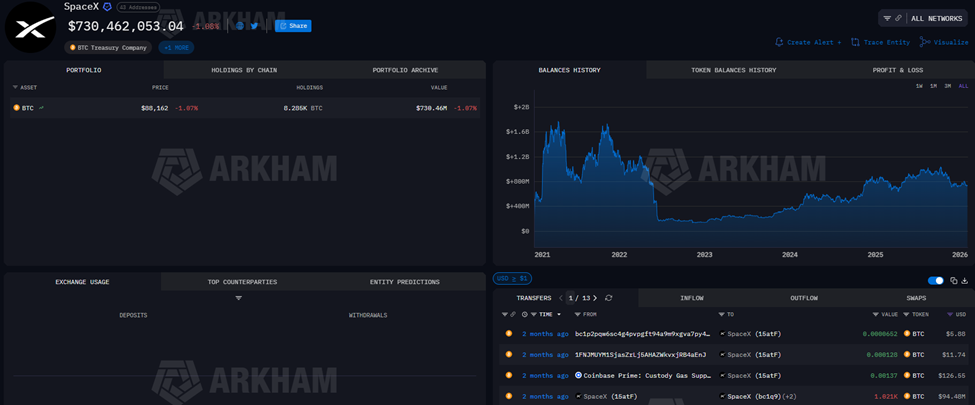The height and width of the screenshot is (405, 975).
Task: Remove the USD ≥ $1 filter chip
Action: point(511,279)
